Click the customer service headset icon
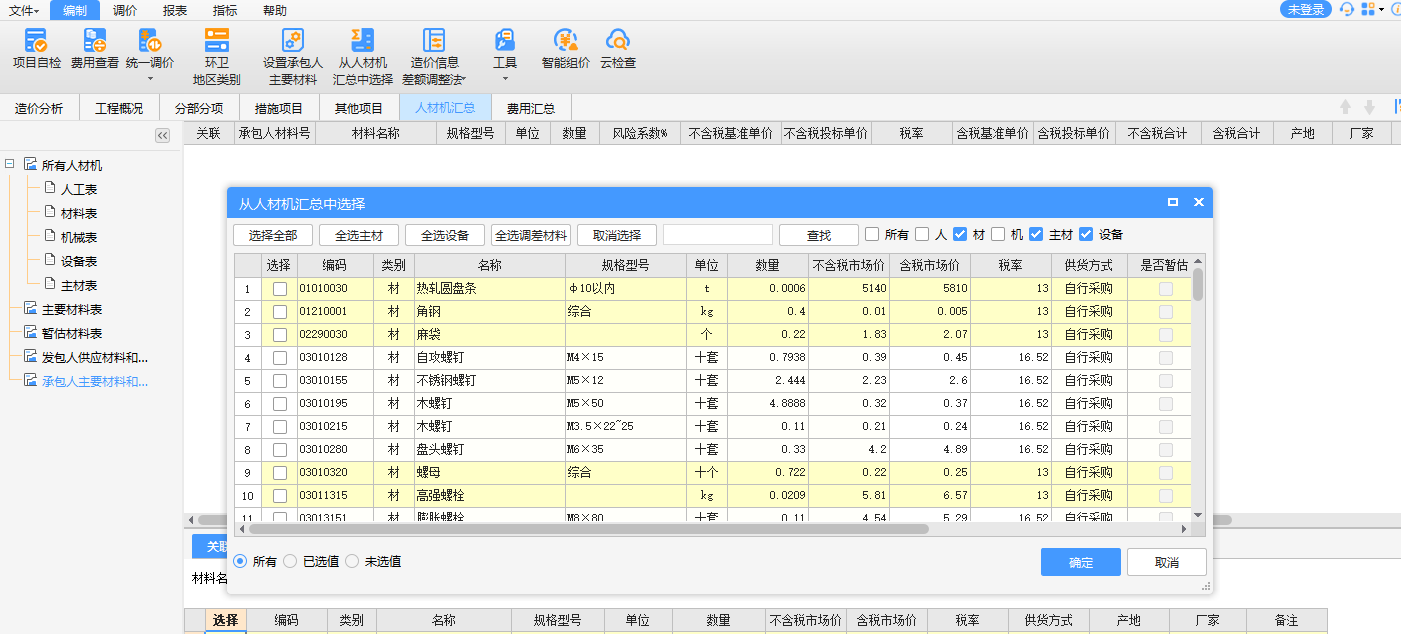 (x=1347, y=9)
